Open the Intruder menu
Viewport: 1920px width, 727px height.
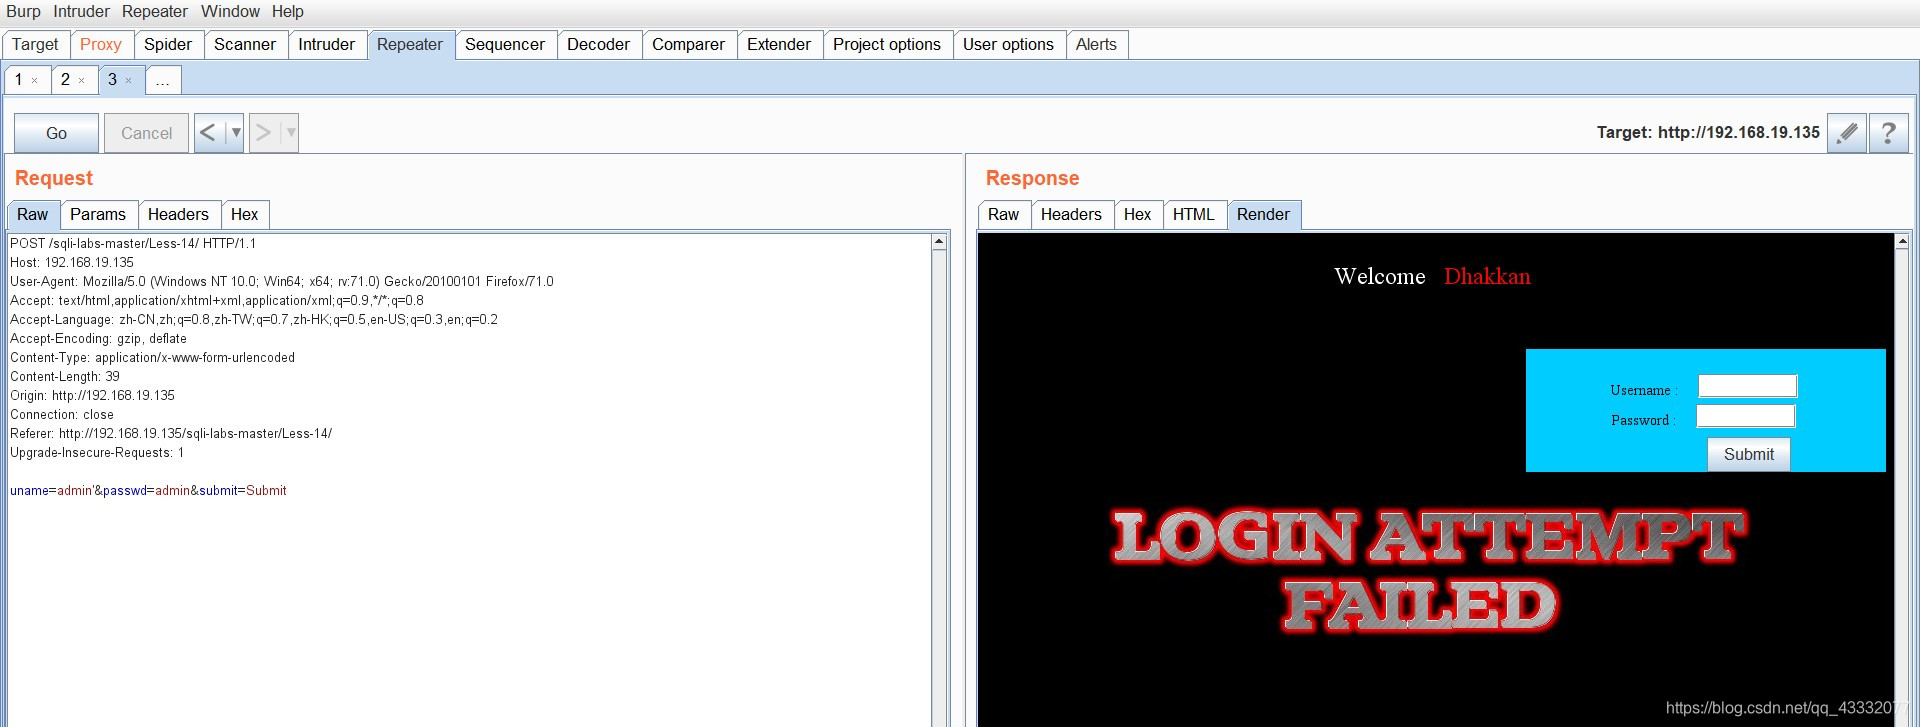coord(81,12)
